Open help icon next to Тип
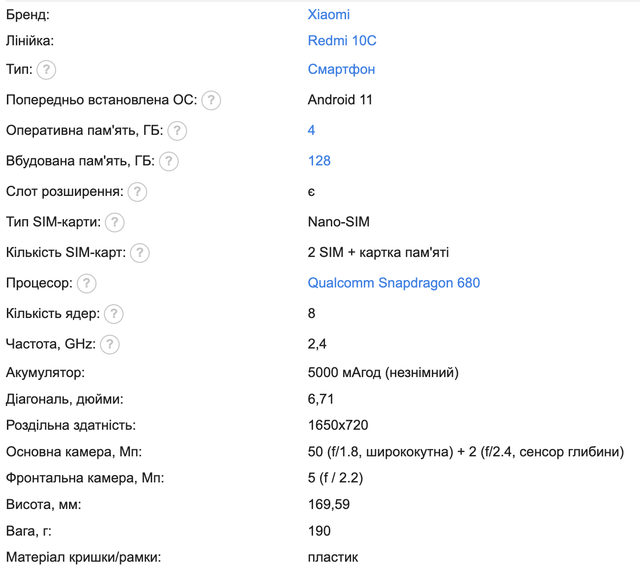The height and width of the screenshot is (574, 640). 46,70
